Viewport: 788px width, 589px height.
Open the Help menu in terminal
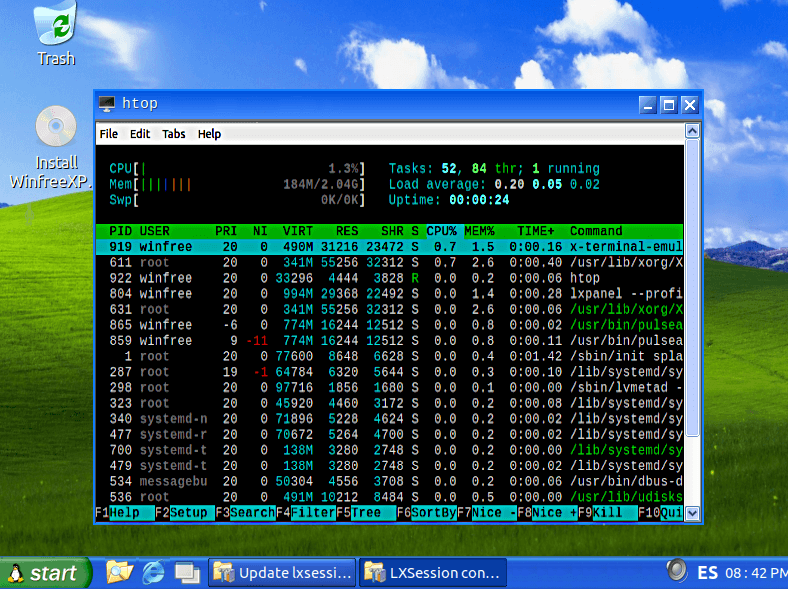[x=209, y=134]
